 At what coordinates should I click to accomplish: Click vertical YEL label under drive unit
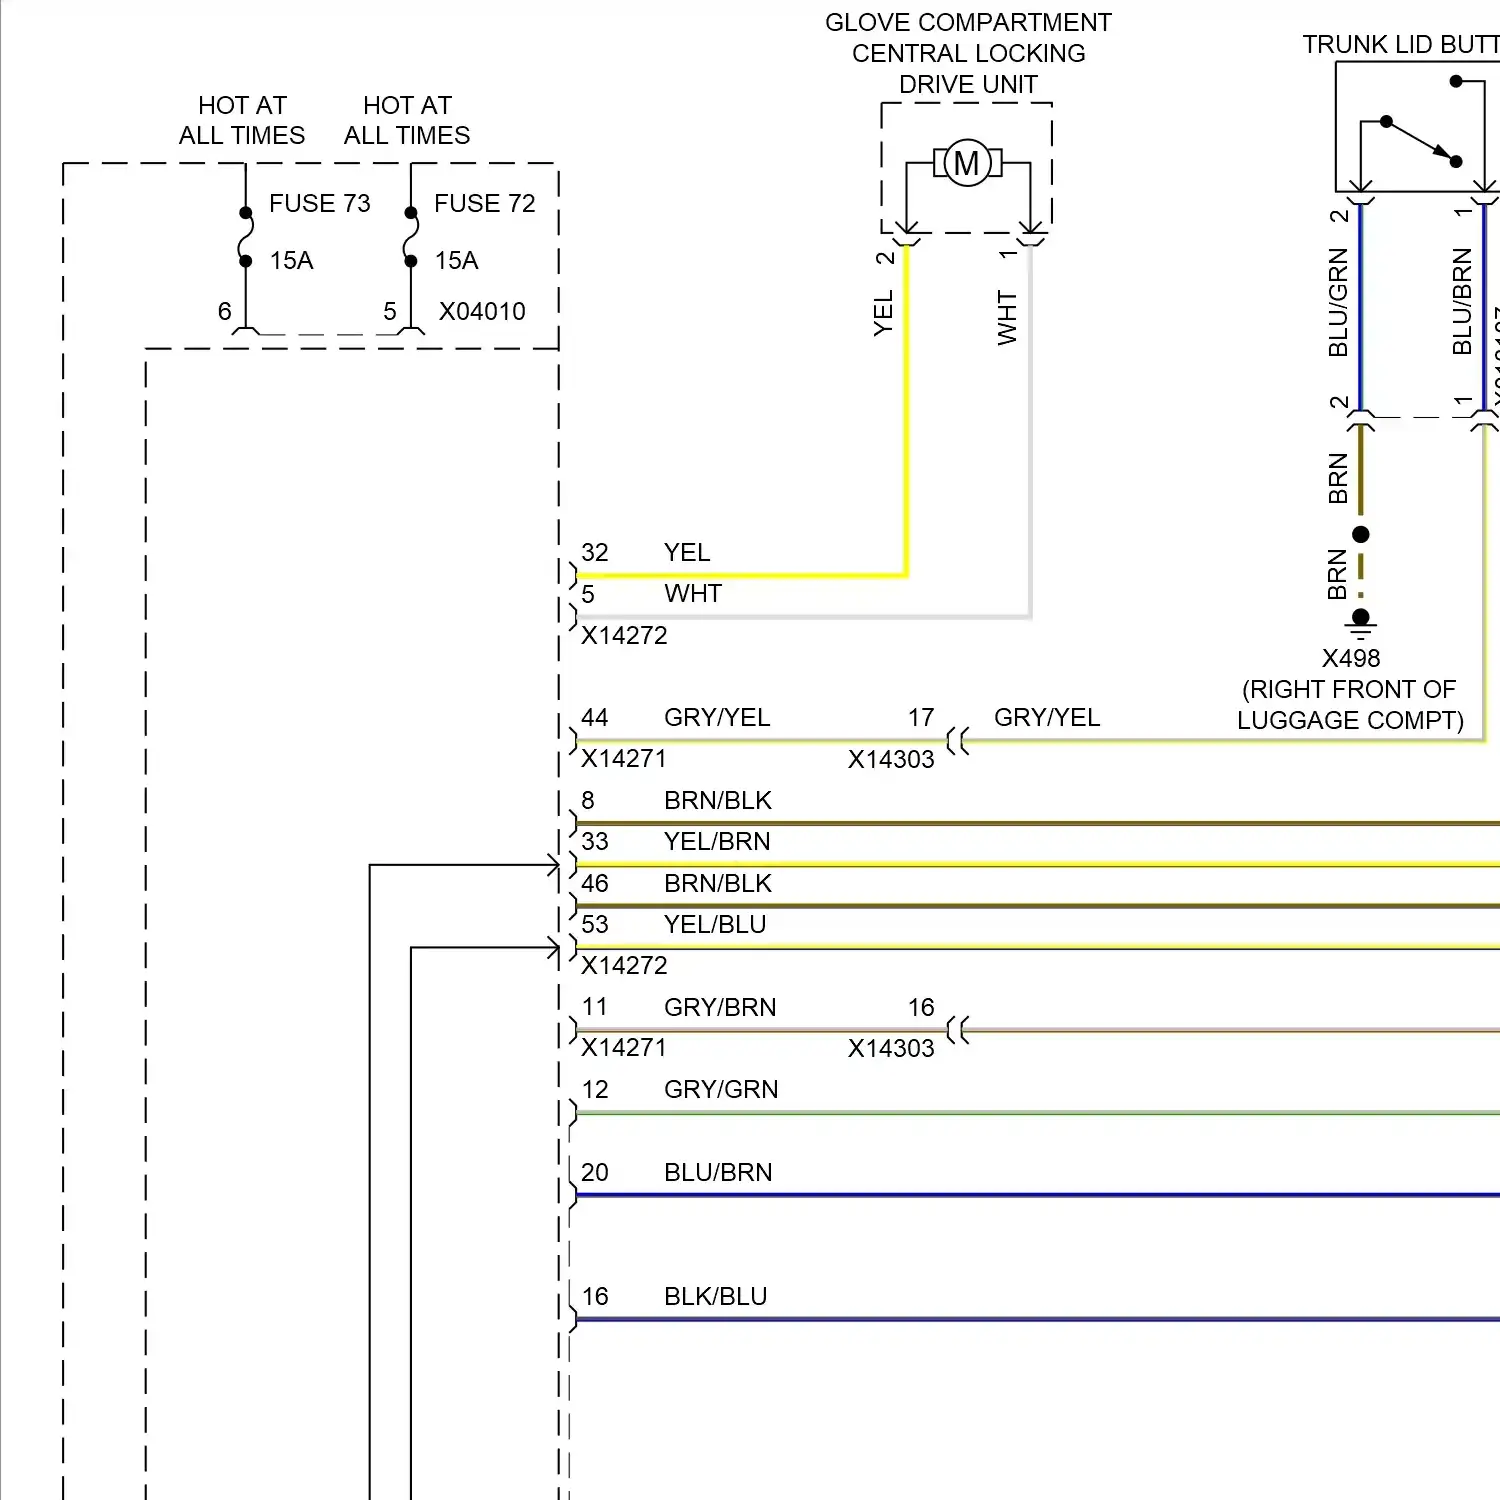(x=883, y=314)
